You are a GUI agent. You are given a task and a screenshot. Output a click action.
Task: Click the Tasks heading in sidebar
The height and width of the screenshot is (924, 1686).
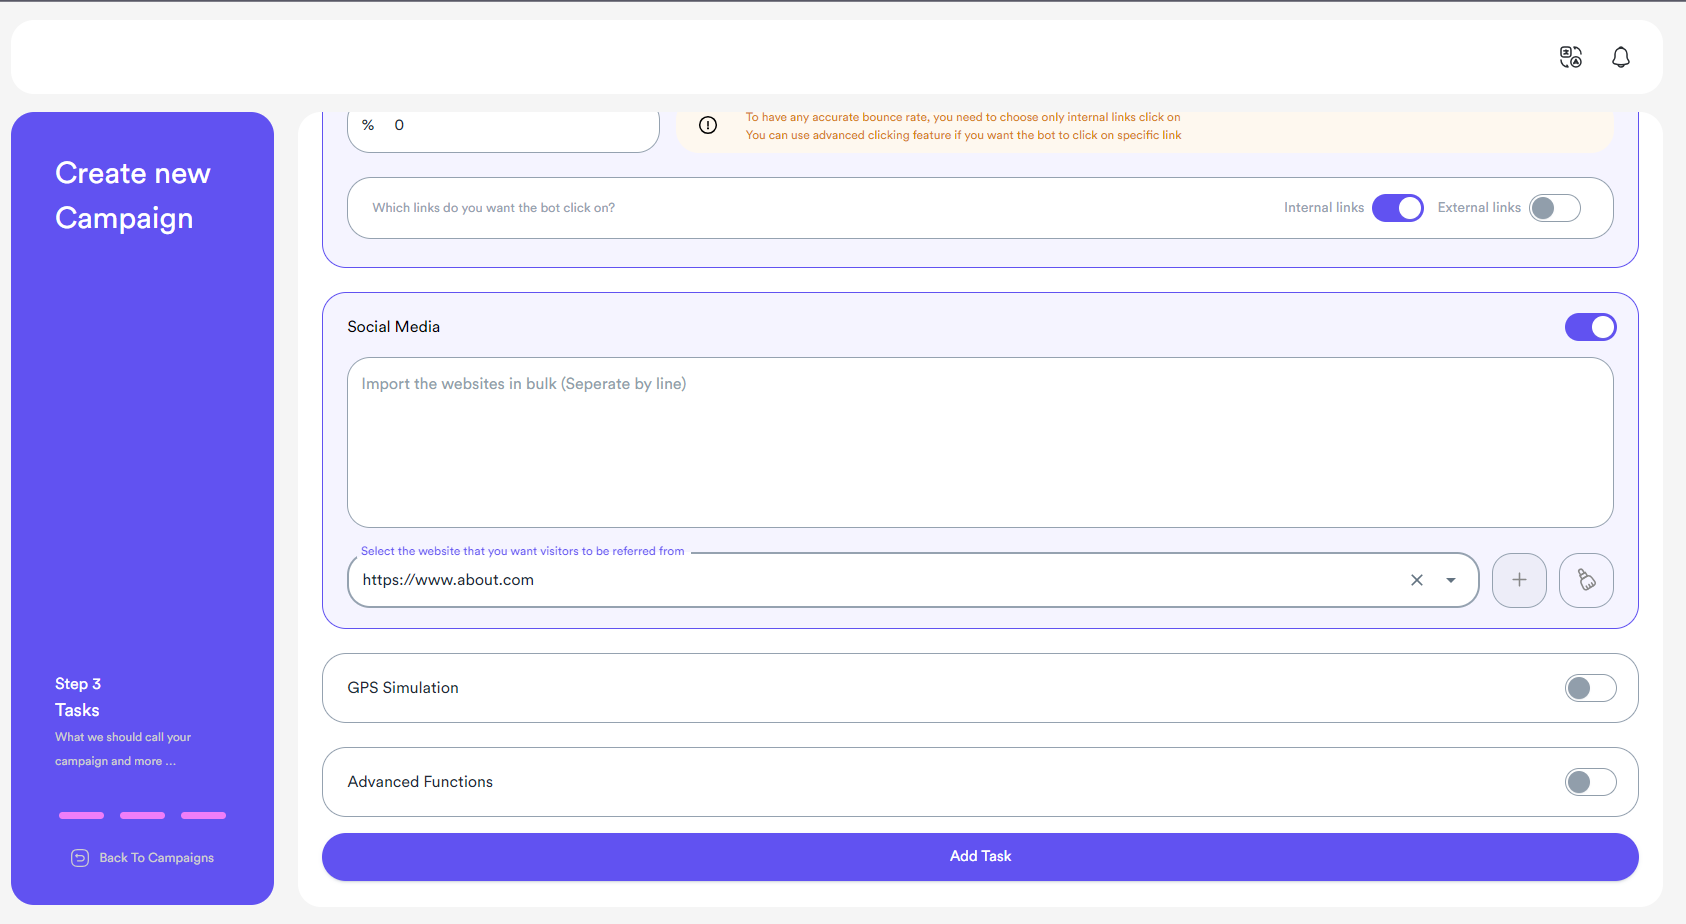coord(77,710)
